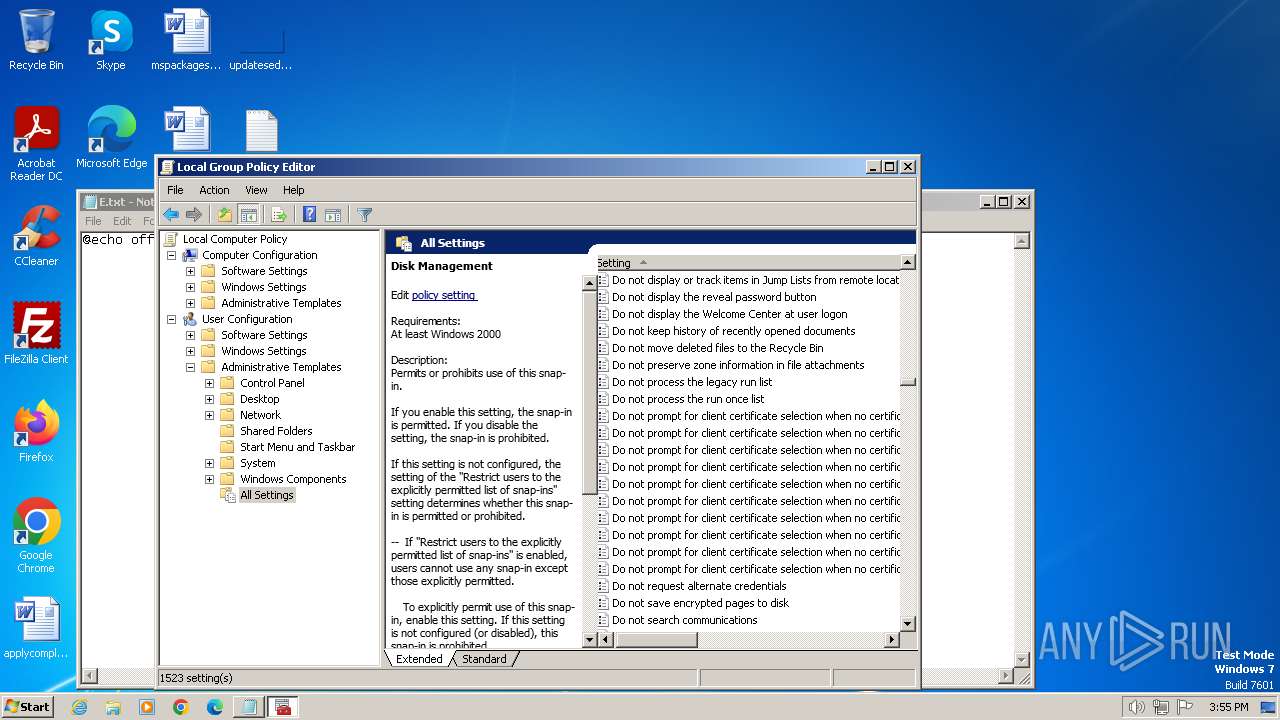Image resolution: width=1280 pixels, height=720 pixels.
Task: Click Notepad taskbar button
Action: 248,707
